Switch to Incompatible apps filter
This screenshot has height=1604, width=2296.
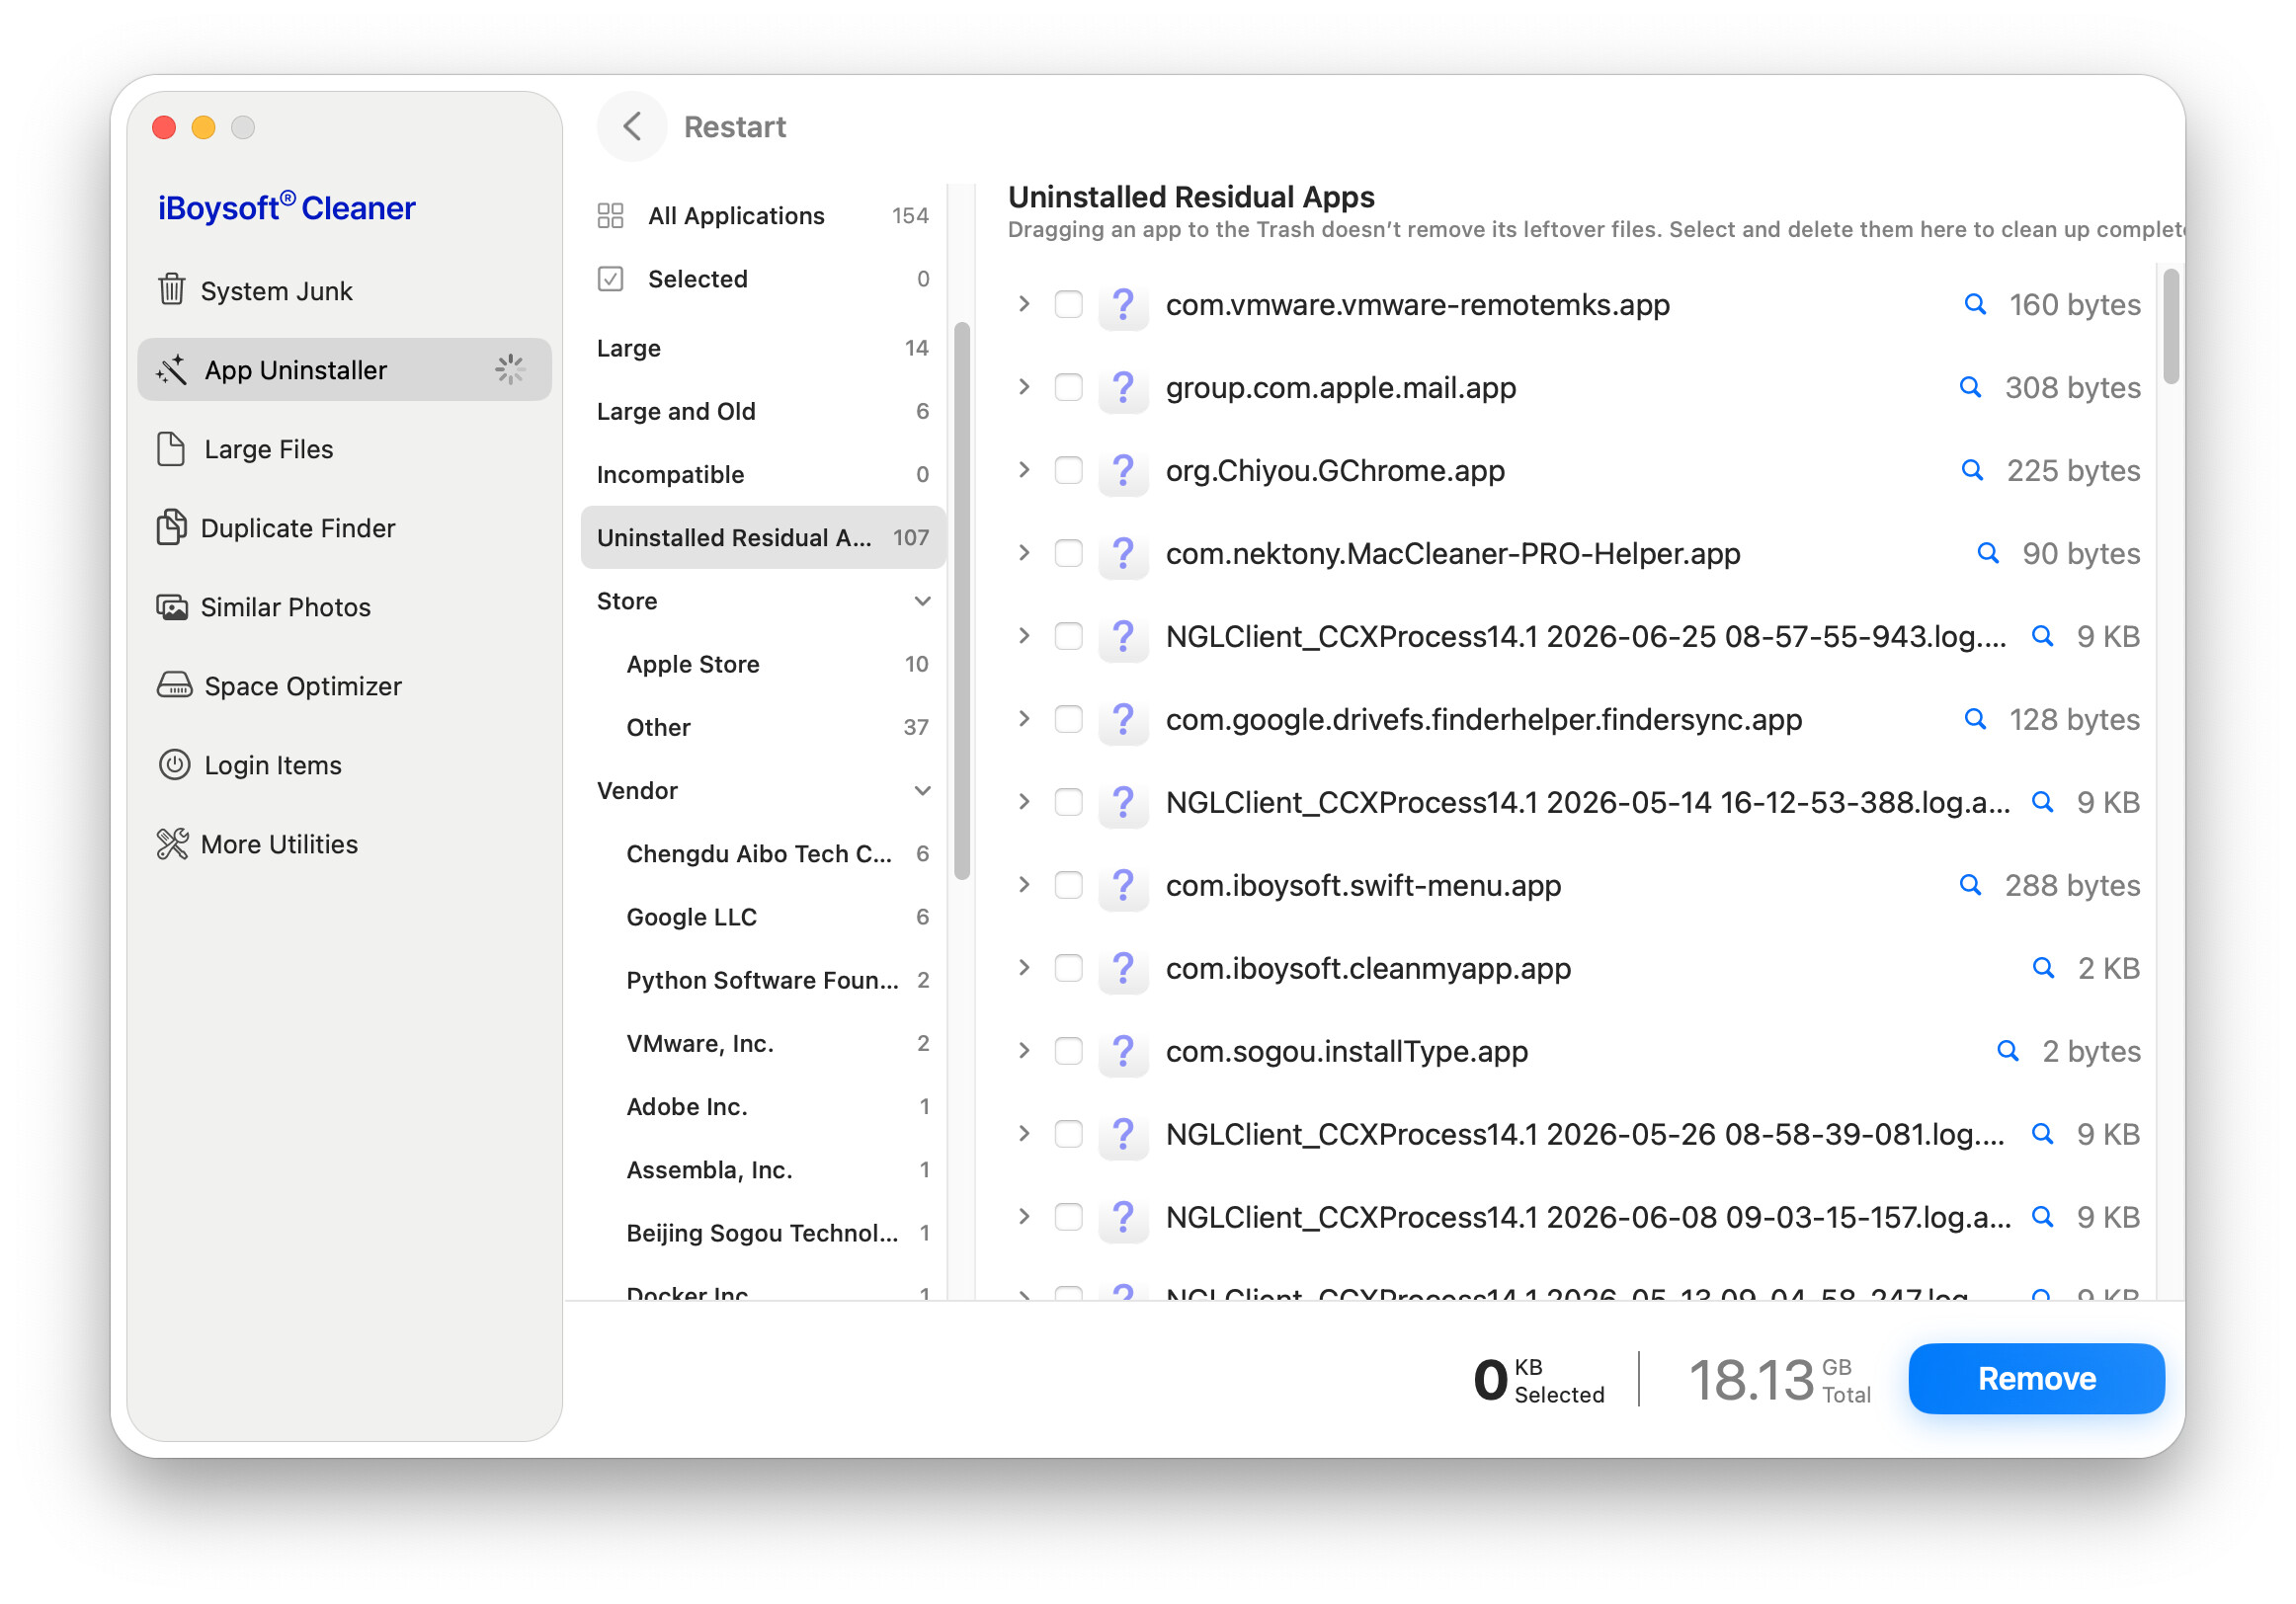763,474
